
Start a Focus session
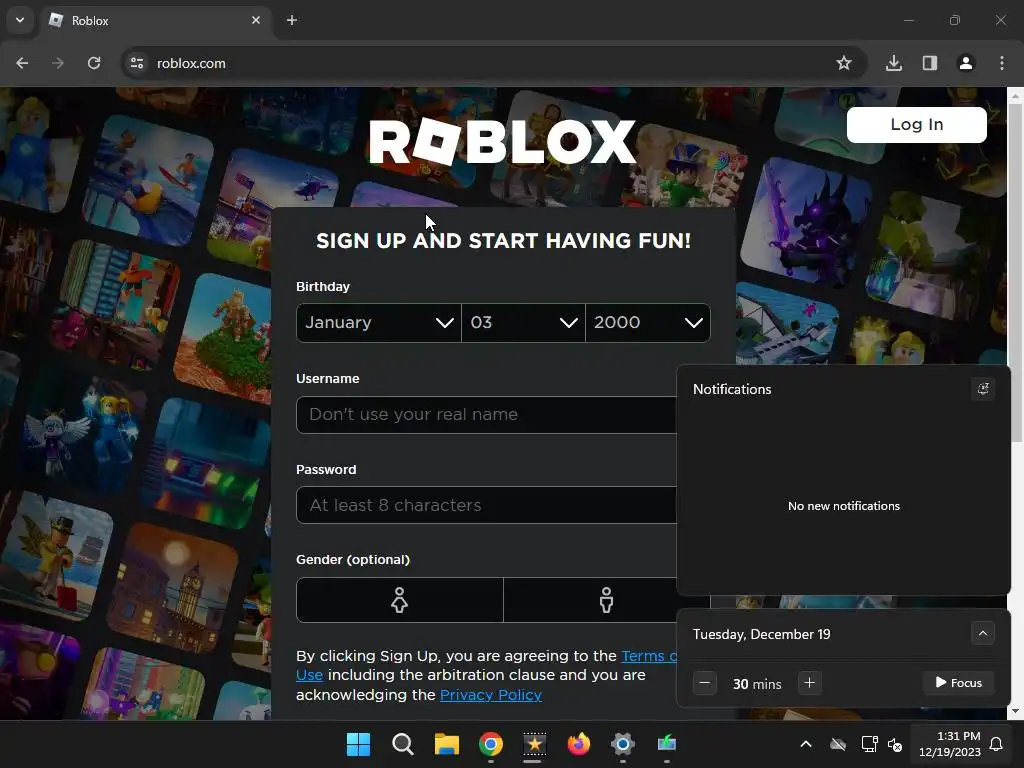(x=959, y=683)
